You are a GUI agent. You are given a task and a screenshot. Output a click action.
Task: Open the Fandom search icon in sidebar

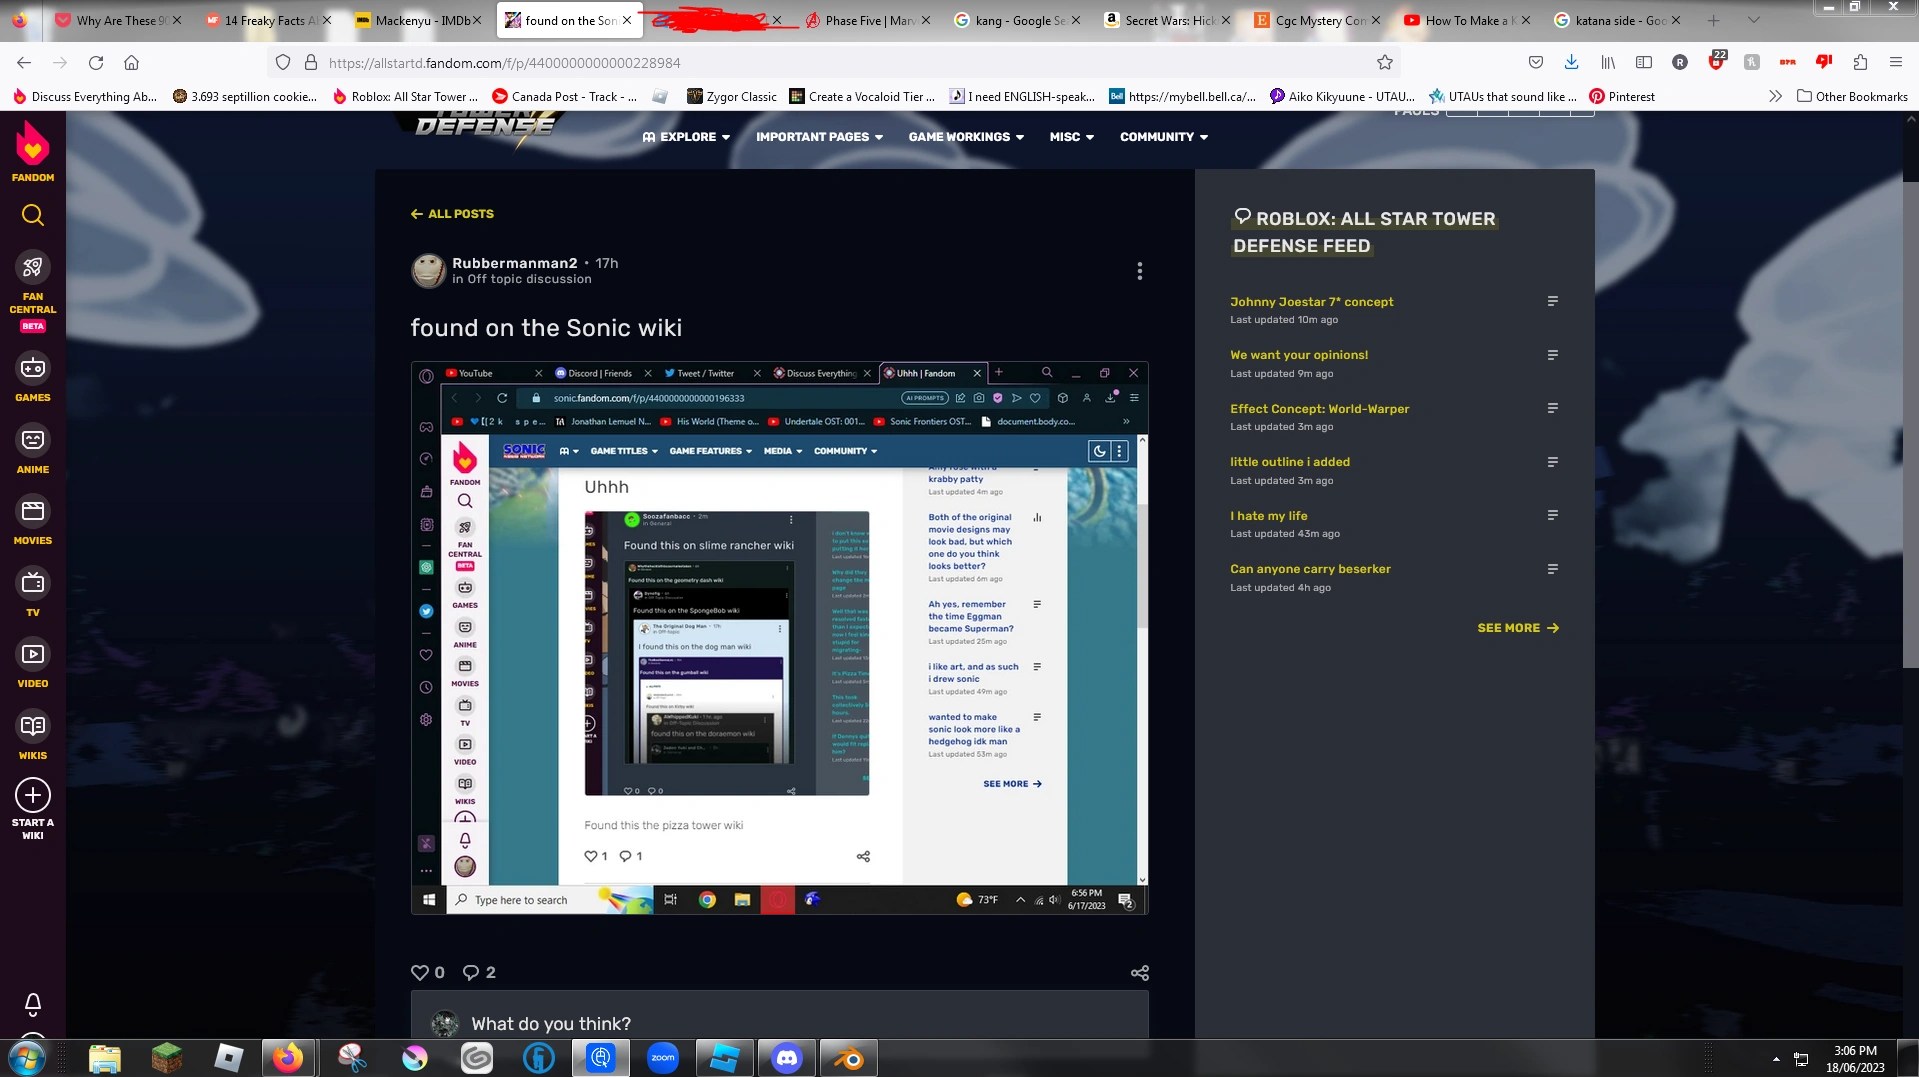point(32,215)
